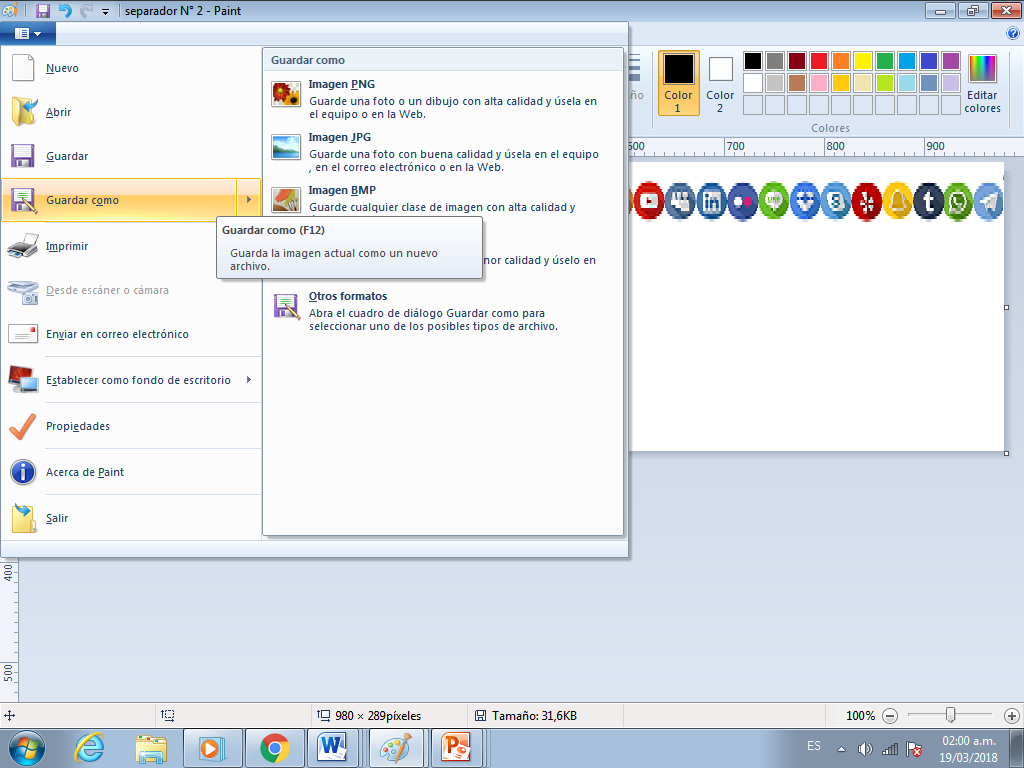Click the PNG flower thumbnail icon
The width and height of the screenshot is (1024, 768).
[286, 94]
